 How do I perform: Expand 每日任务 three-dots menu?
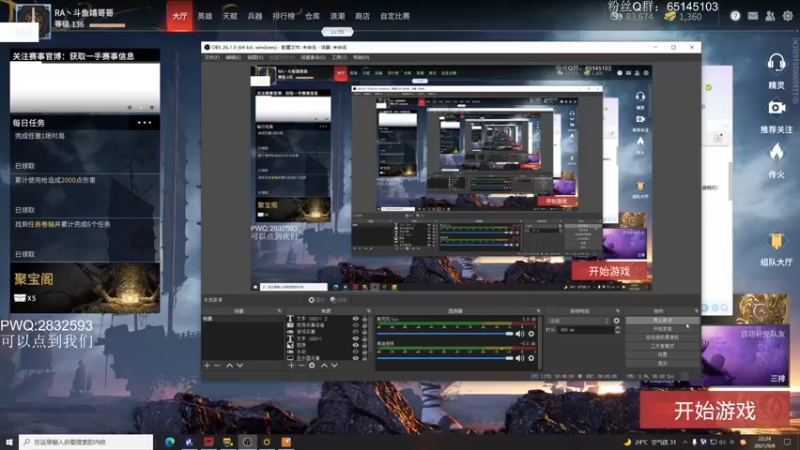click(x=144, y=122)
